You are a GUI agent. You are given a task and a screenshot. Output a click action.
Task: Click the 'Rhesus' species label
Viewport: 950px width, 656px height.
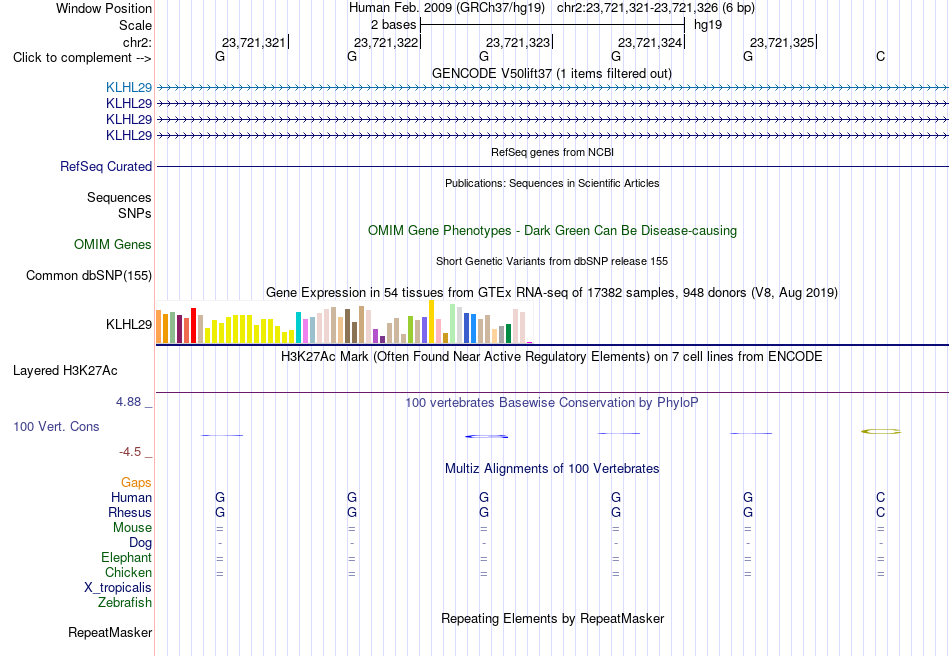130,512
